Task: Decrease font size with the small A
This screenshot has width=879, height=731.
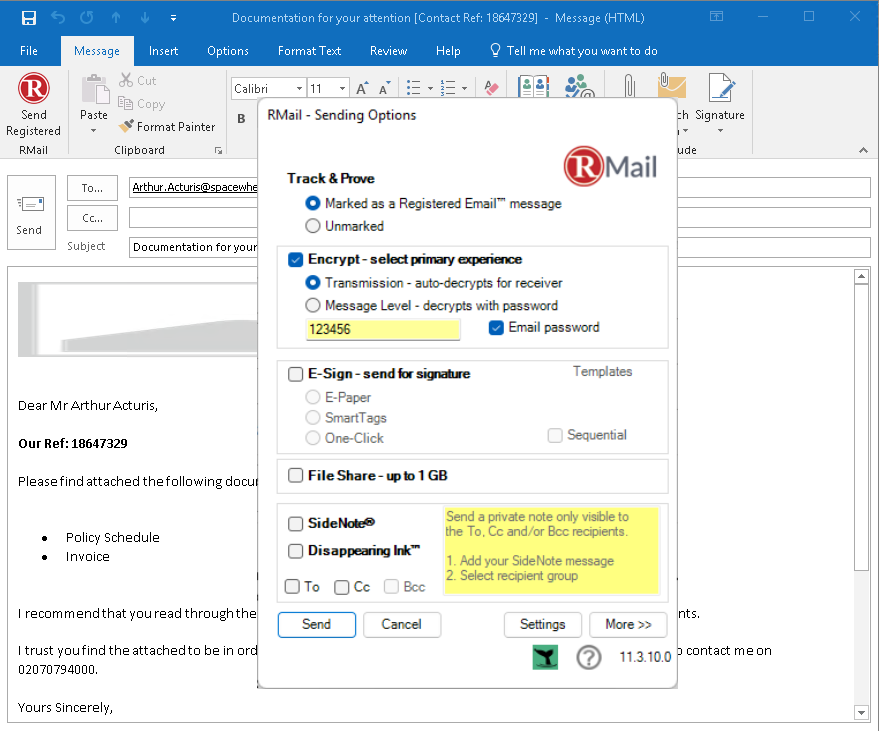Action: tap(385, 88)
